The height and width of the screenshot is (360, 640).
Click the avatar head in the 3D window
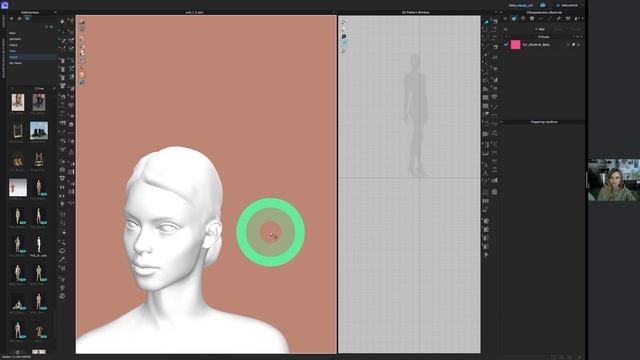tap(173, 218)
